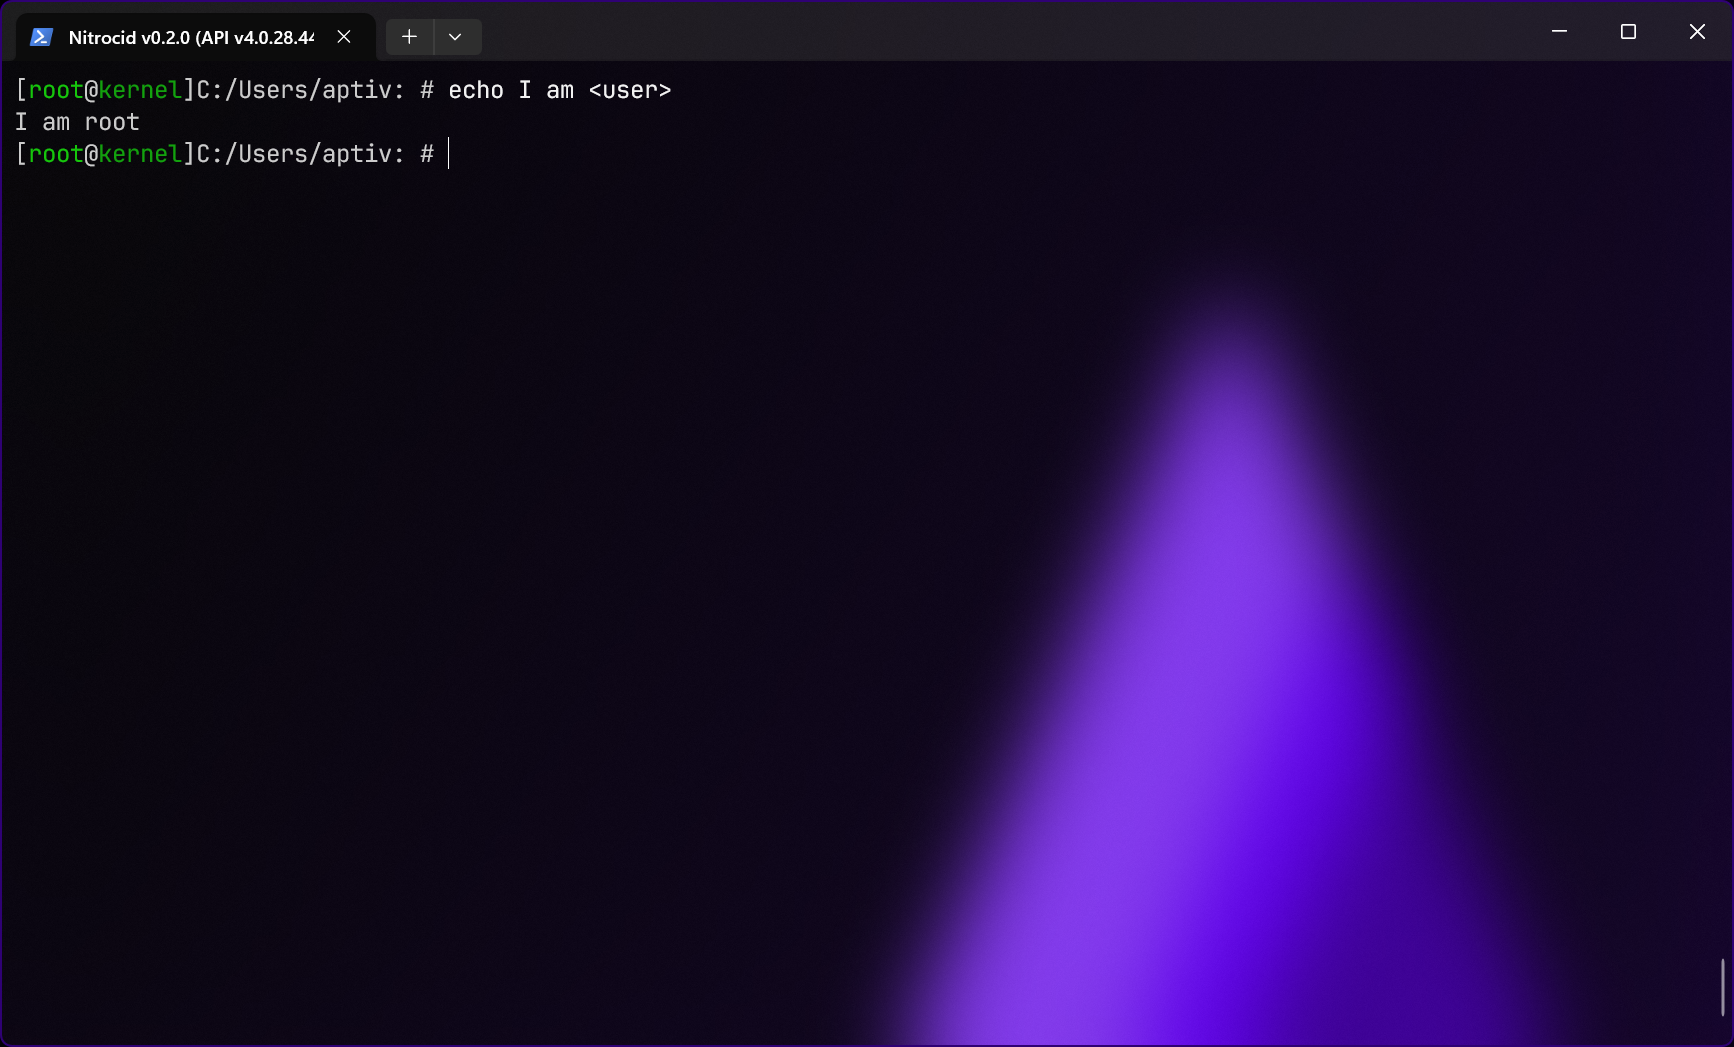Click the vertical scrollbar thumb at right edge

click(1722, 986)
